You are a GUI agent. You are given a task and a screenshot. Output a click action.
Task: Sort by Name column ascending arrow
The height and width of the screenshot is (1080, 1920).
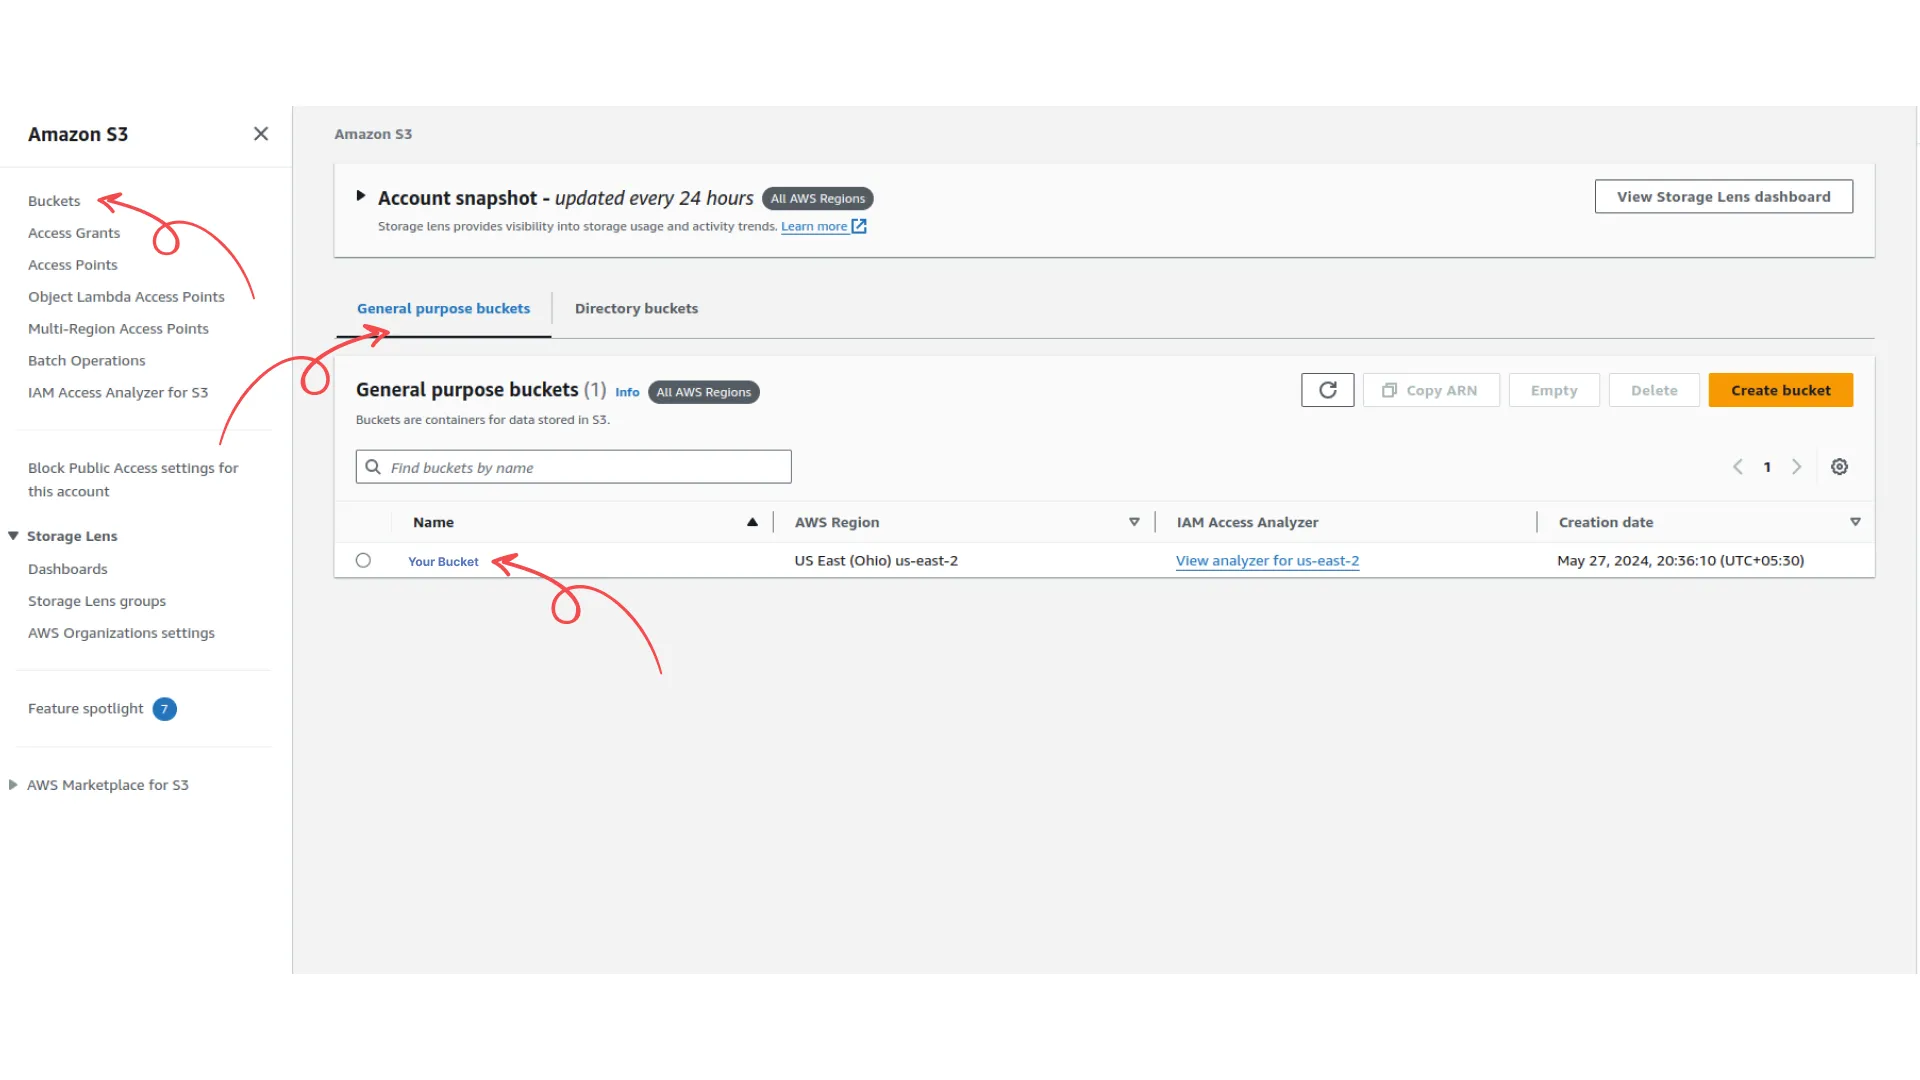pos(752,522)
